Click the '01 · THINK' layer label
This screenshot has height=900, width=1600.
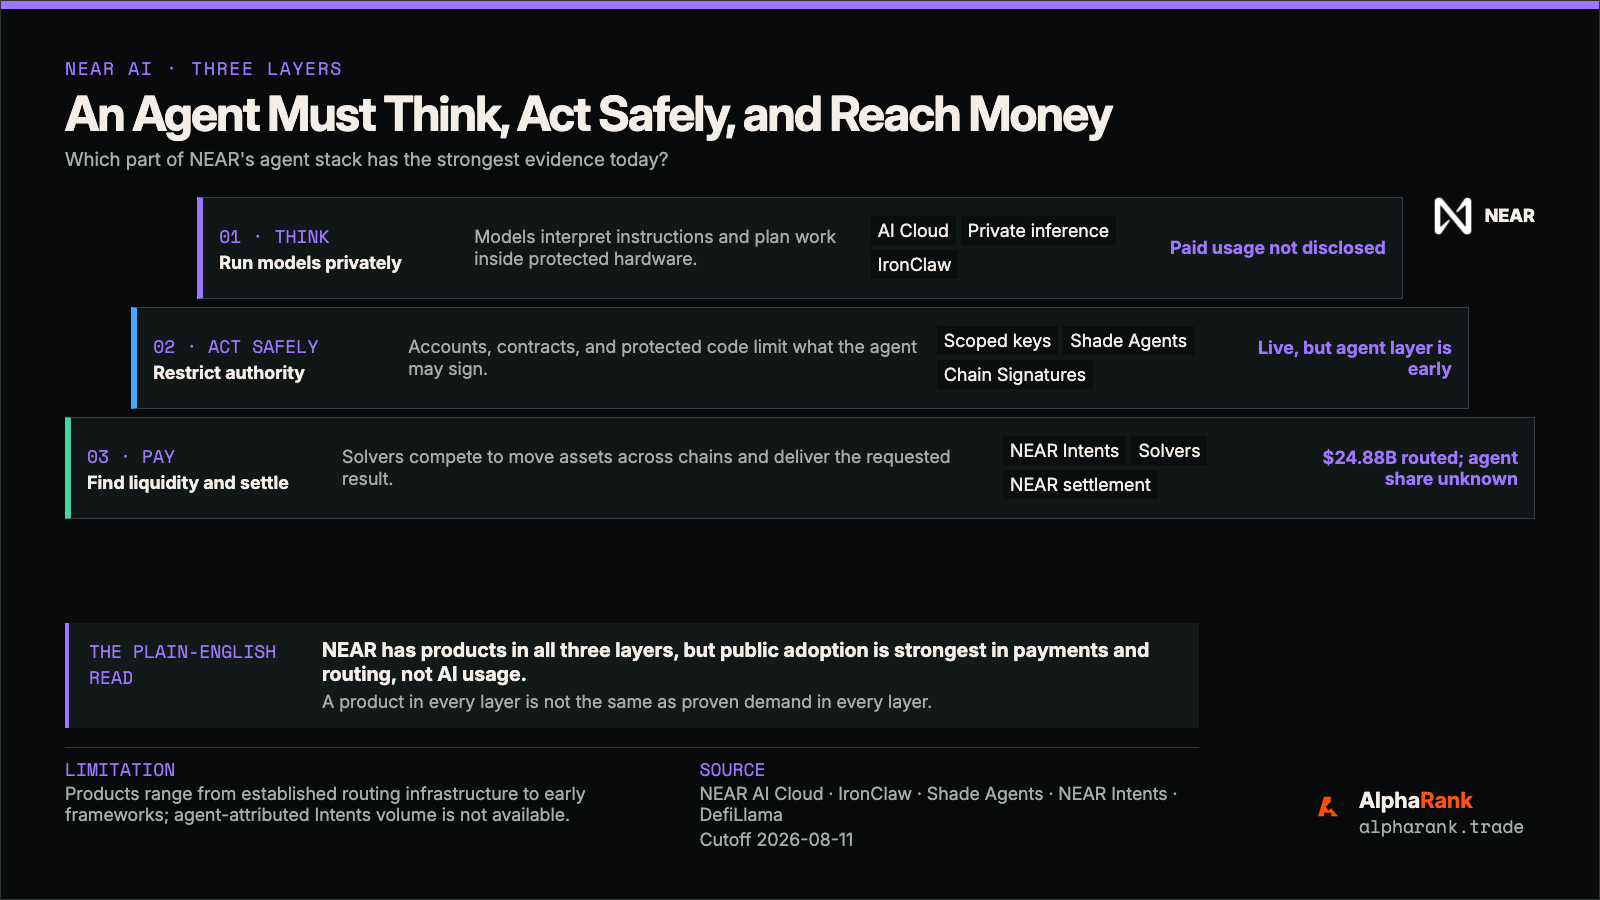(274, 237)
